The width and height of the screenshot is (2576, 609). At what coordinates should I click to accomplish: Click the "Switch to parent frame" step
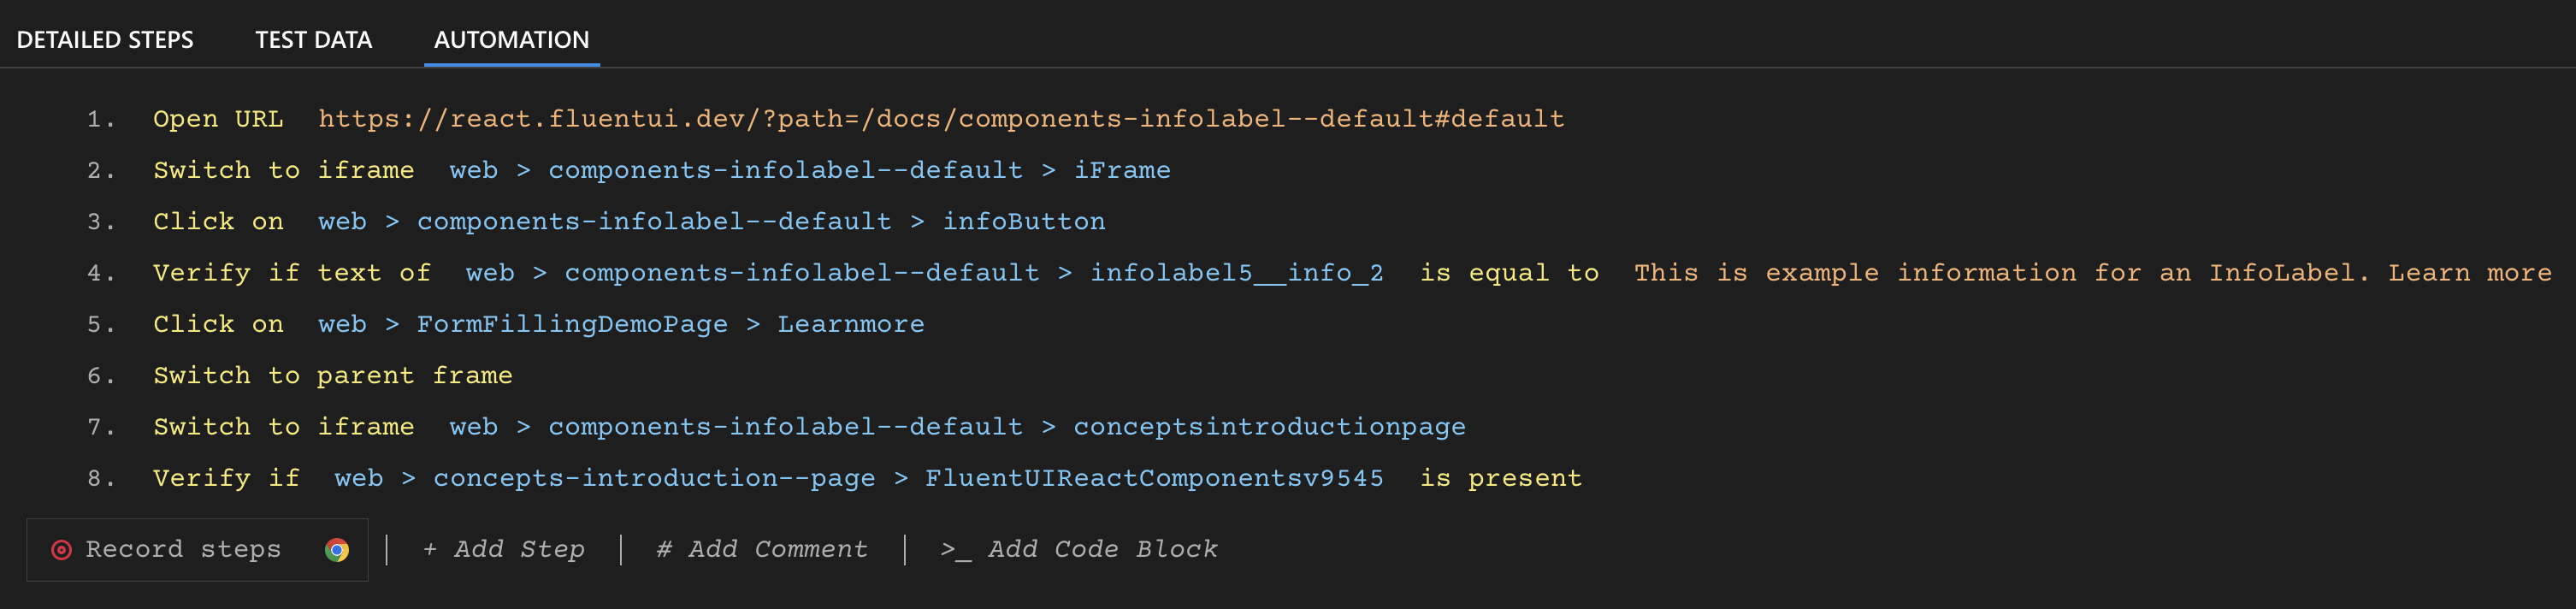pyautogui.click(x=332, y=376)
